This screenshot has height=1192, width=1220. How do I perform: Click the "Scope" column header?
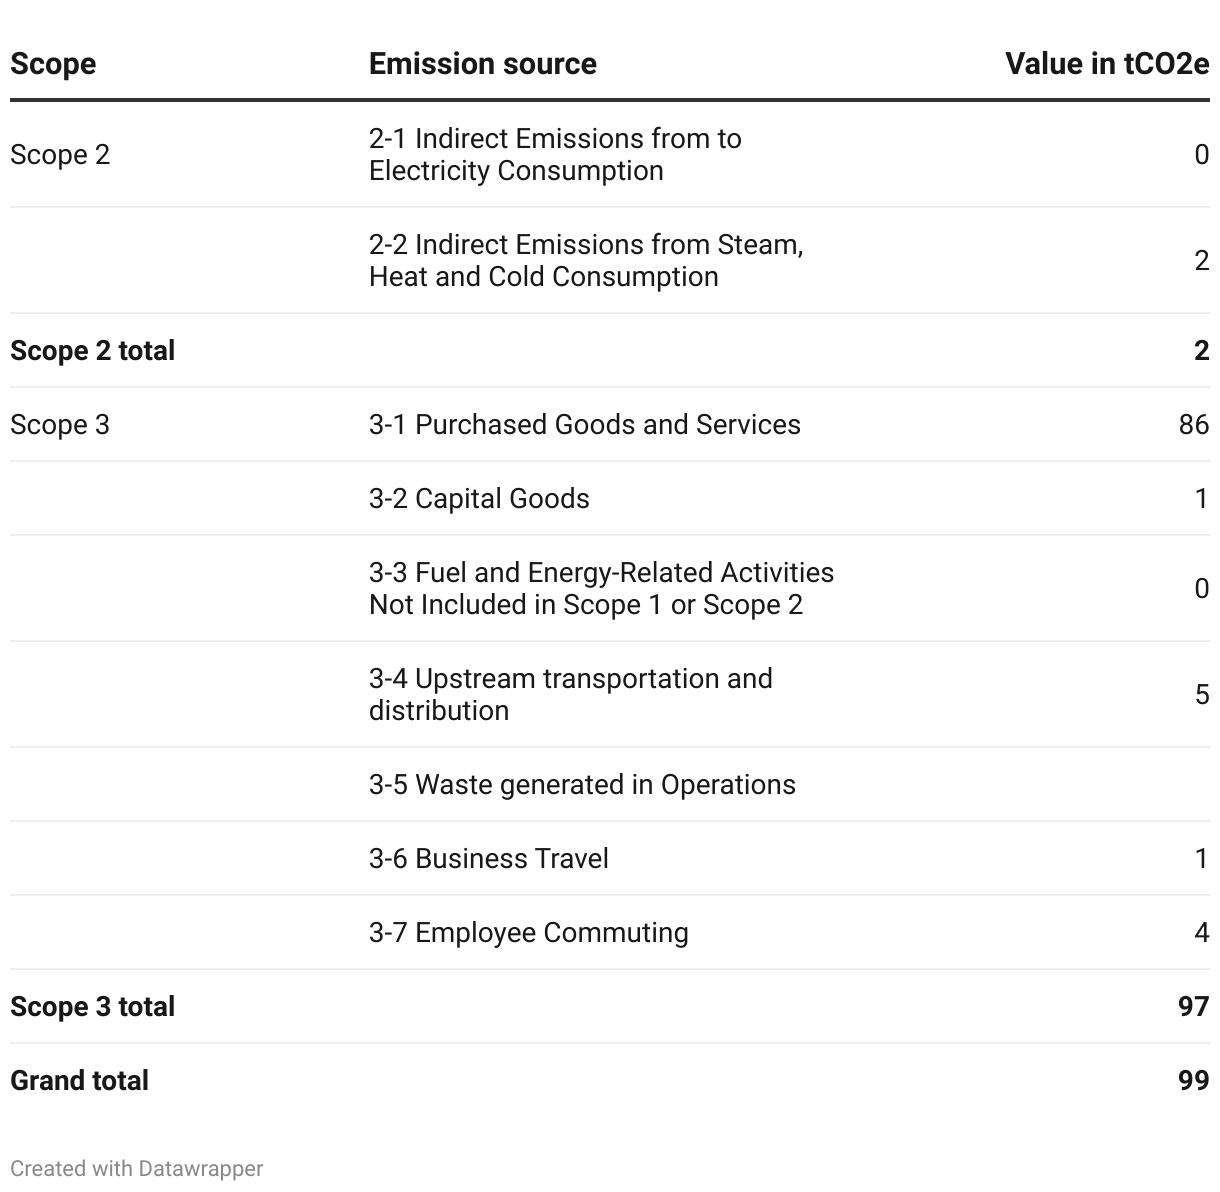point(53,64)
